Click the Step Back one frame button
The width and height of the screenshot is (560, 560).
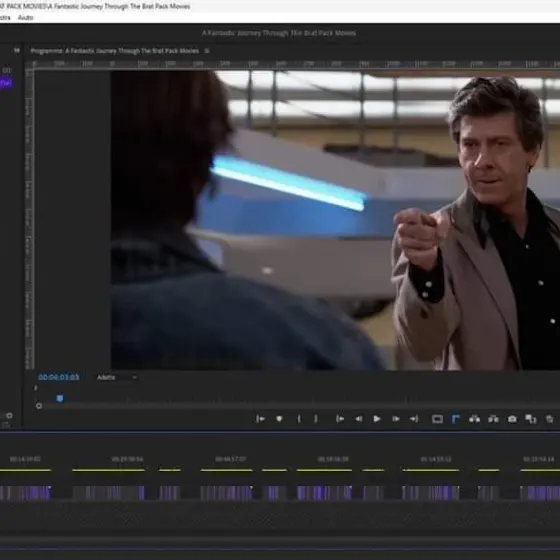[359, 419]
